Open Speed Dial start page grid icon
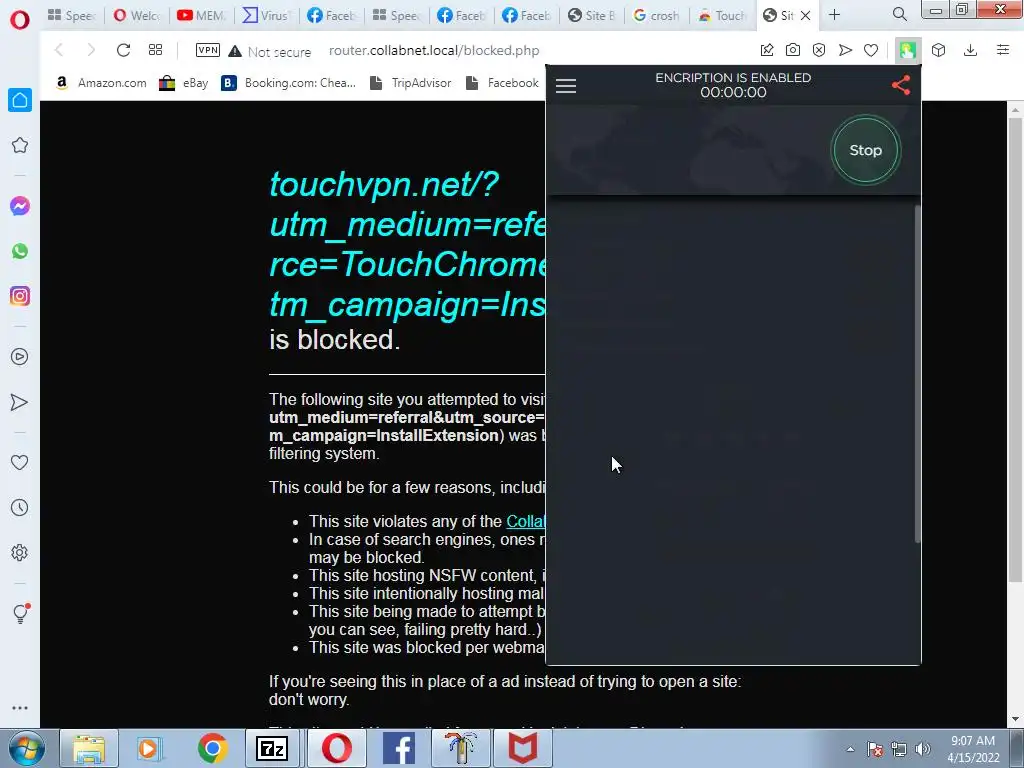Screen dimensions: 1024x768 click(x=155, y=50)
